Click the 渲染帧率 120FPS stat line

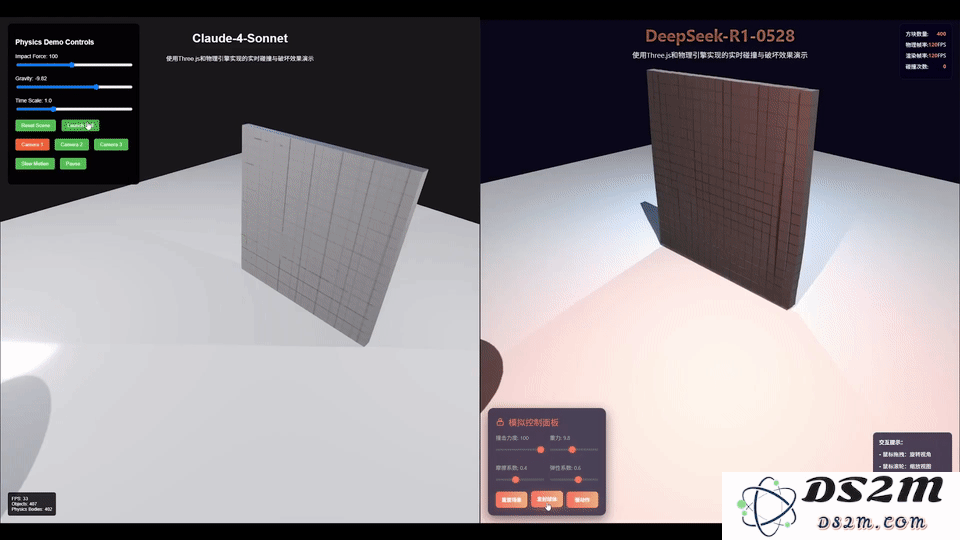[926, 56]
